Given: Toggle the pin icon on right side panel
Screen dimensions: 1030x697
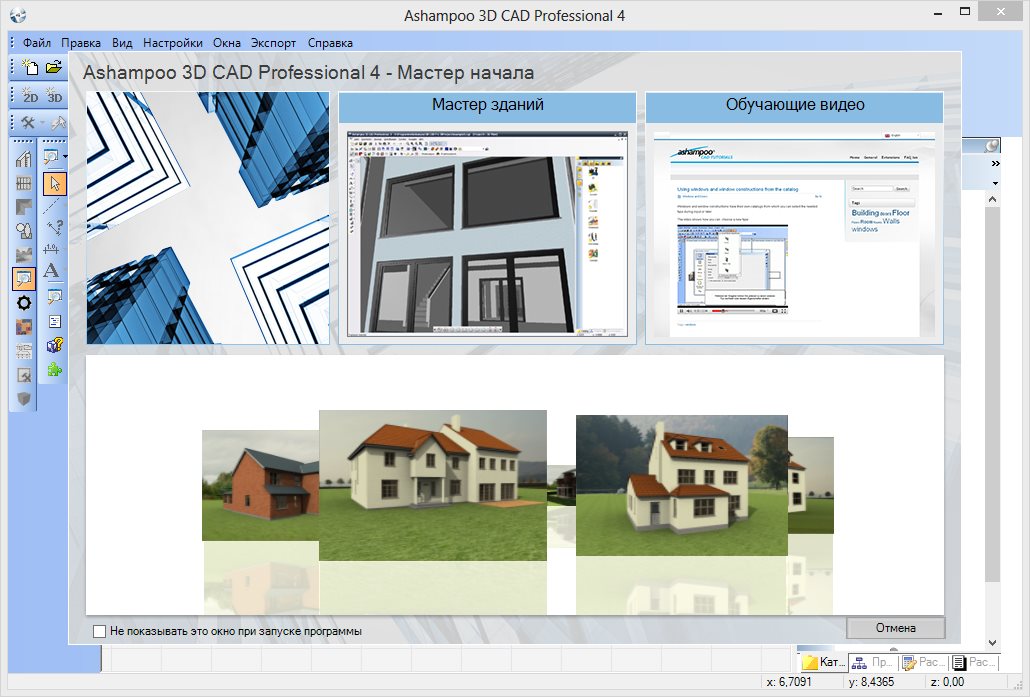Looking at the screenshot, I should coord(992,145).
